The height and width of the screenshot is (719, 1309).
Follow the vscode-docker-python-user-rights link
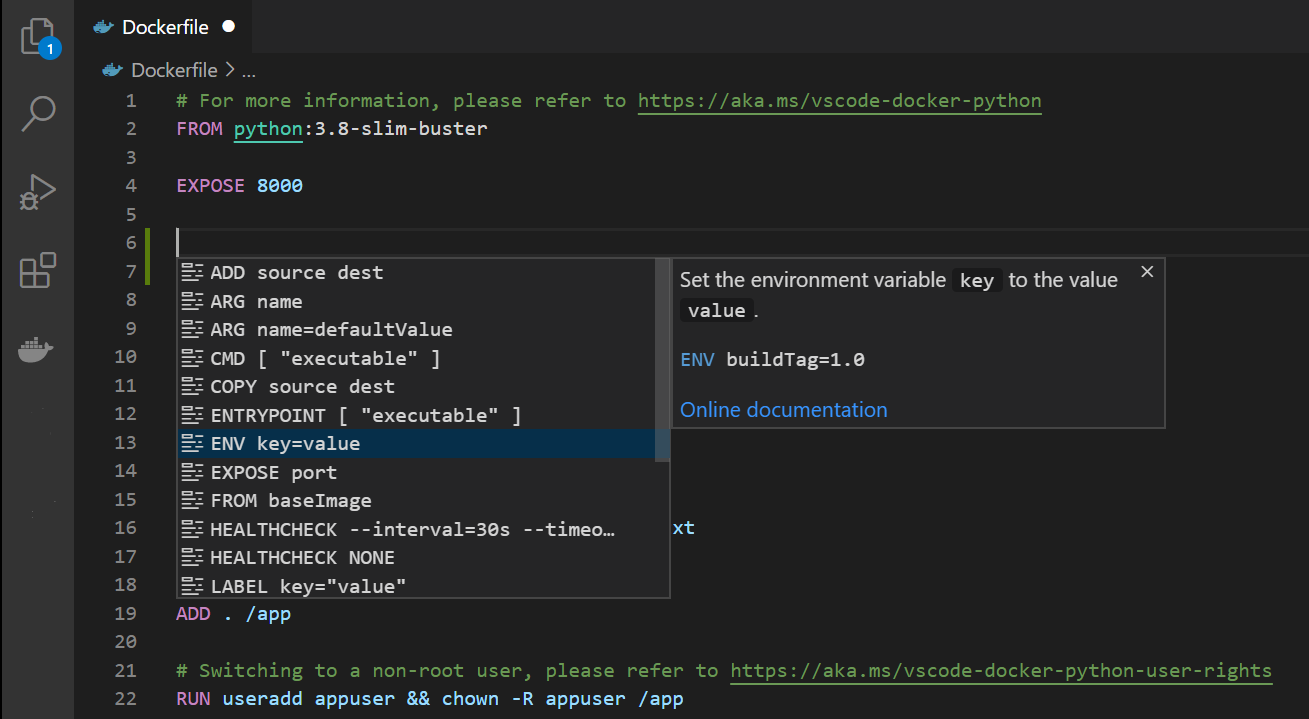(1000, 670)
